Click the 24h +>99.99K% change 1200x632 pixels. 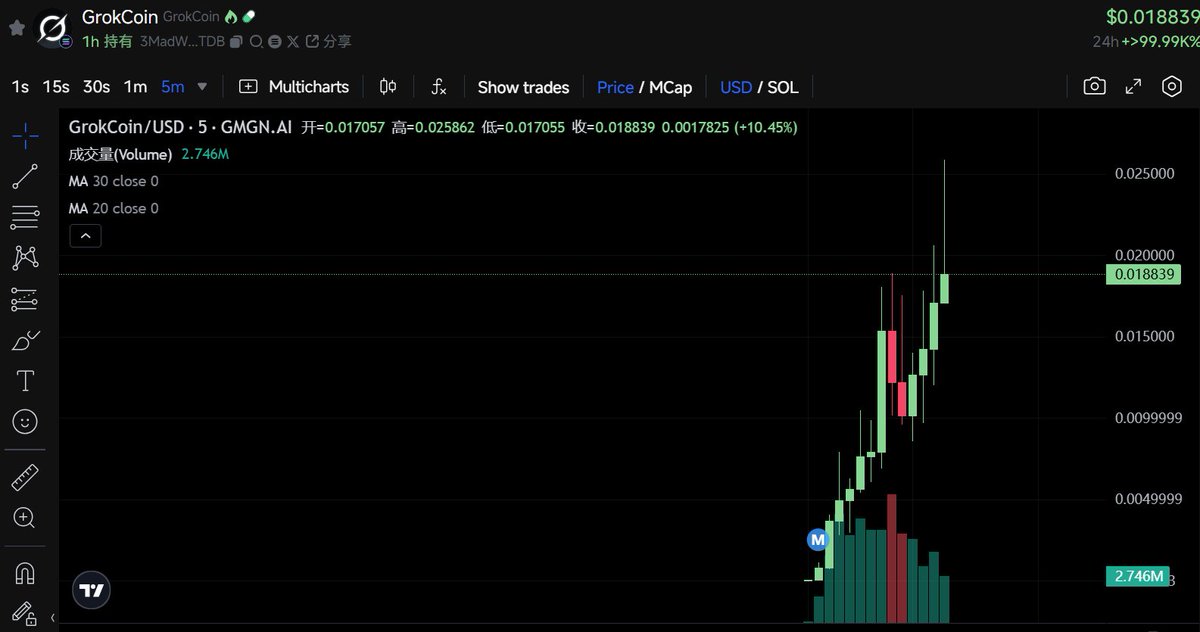(x=1145, y=42)
